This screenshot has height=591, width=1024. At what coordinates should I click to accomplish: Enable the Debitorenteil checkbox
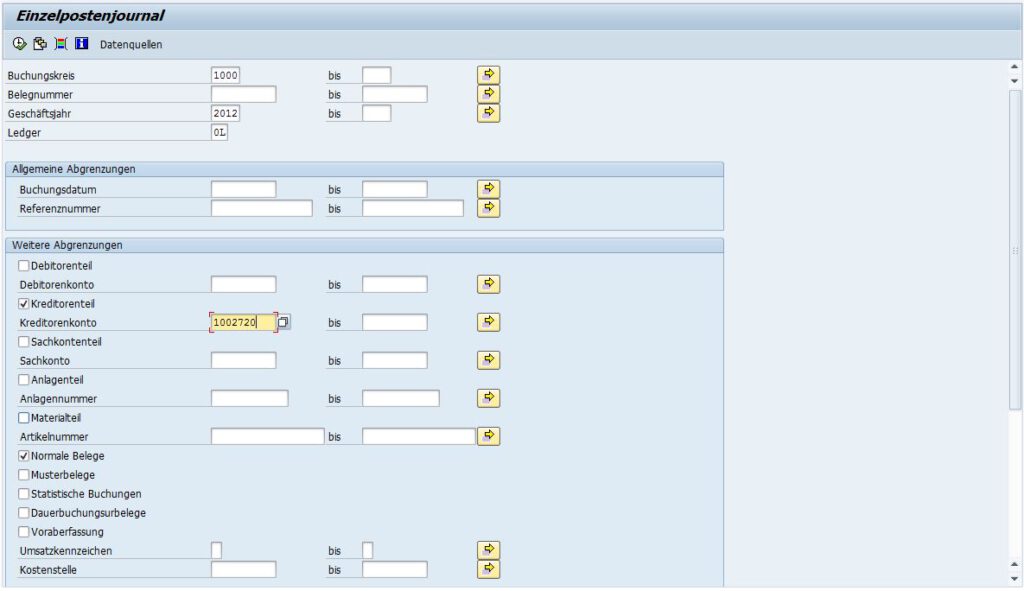click(24, 266)
